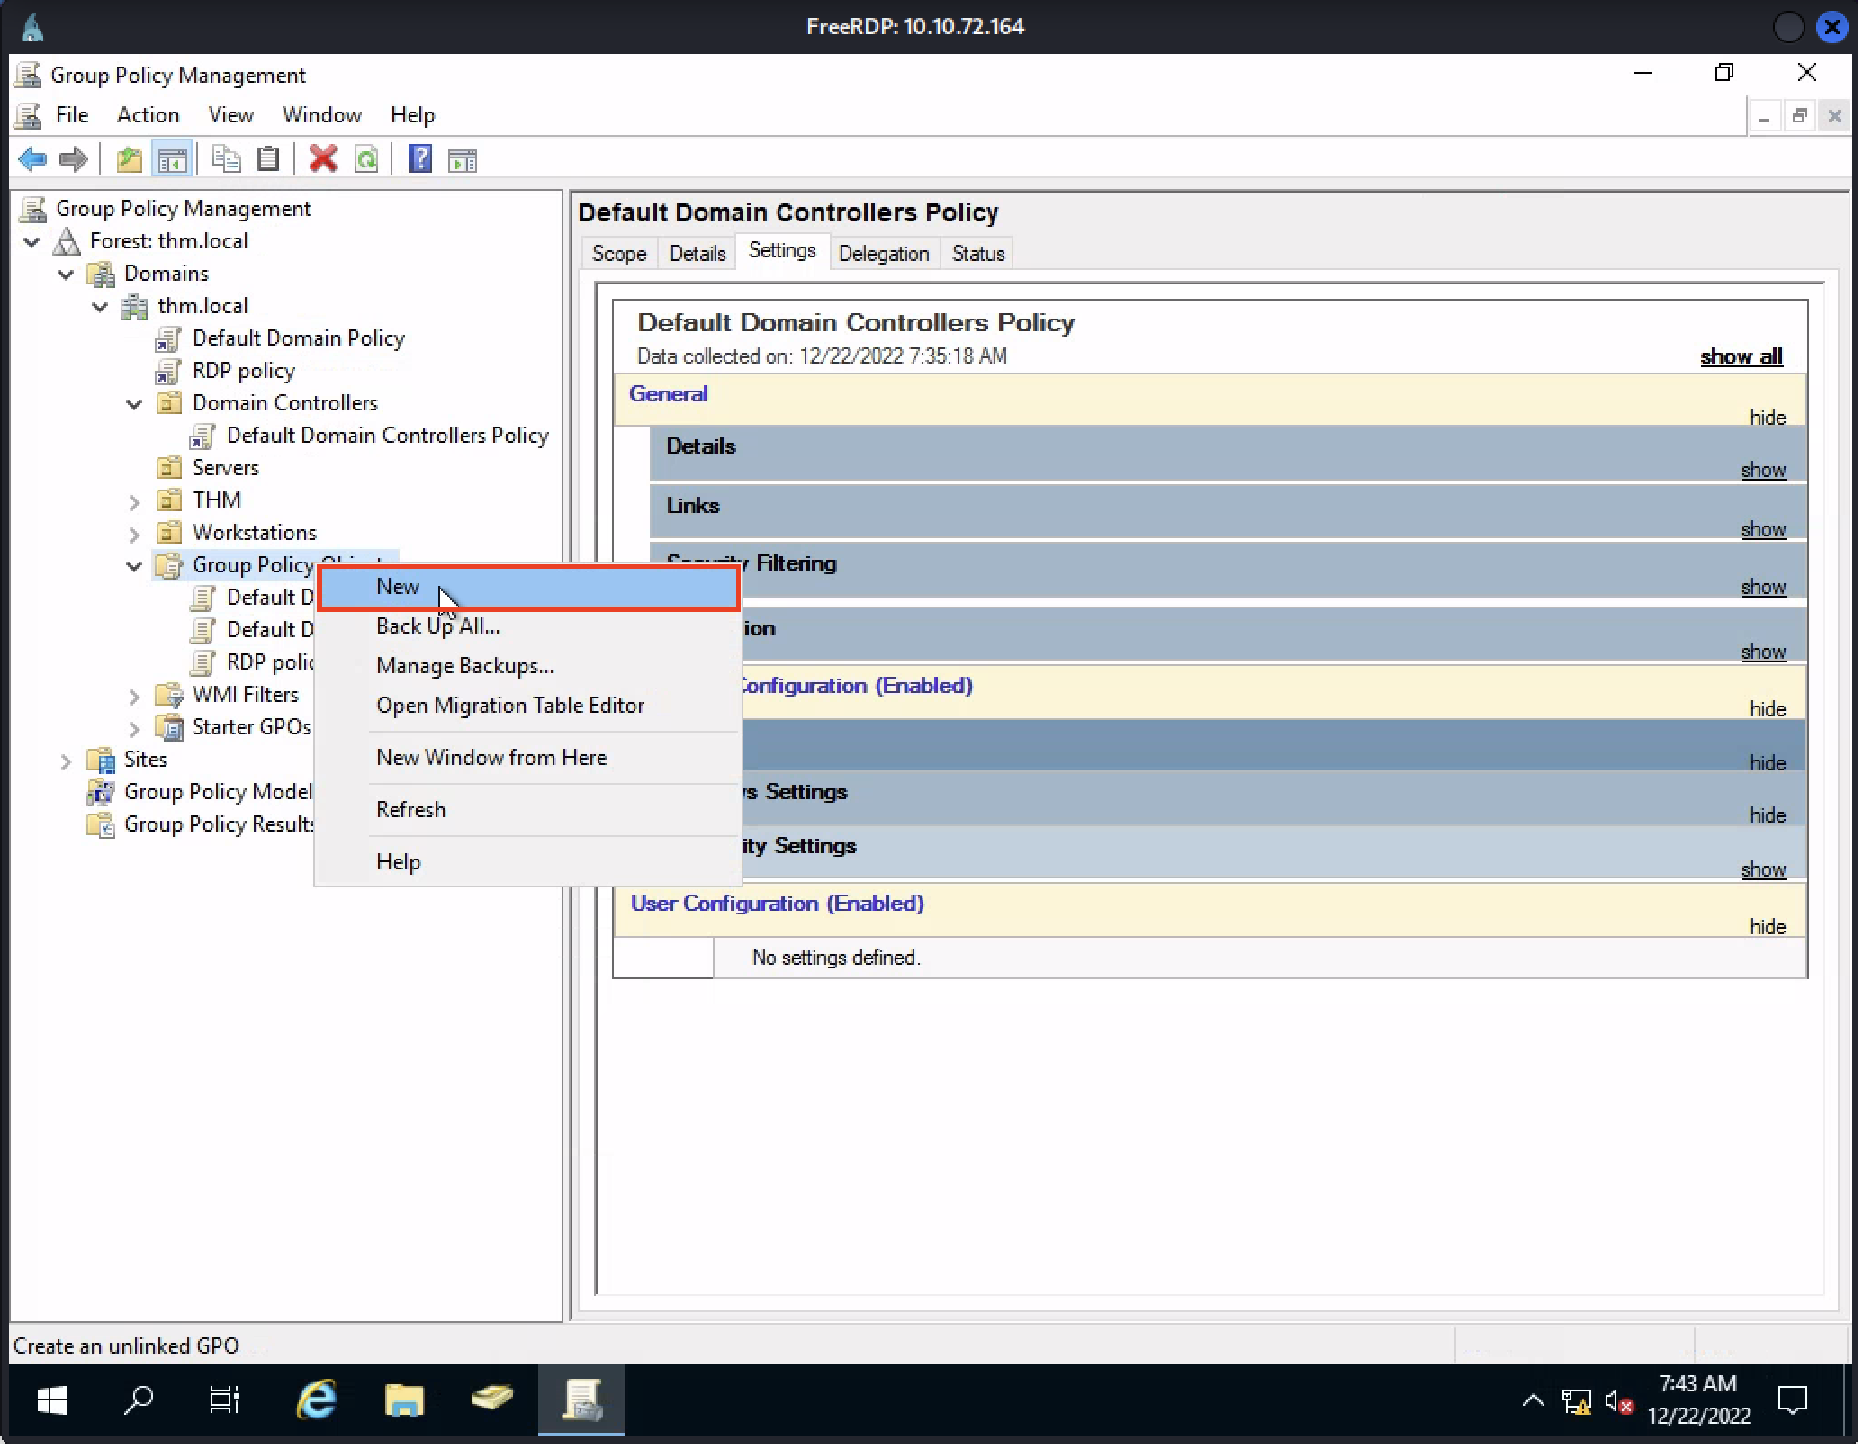Expand the WMI Filters node
This screenshot has height=1444, width=1858.
click(134, 696)
